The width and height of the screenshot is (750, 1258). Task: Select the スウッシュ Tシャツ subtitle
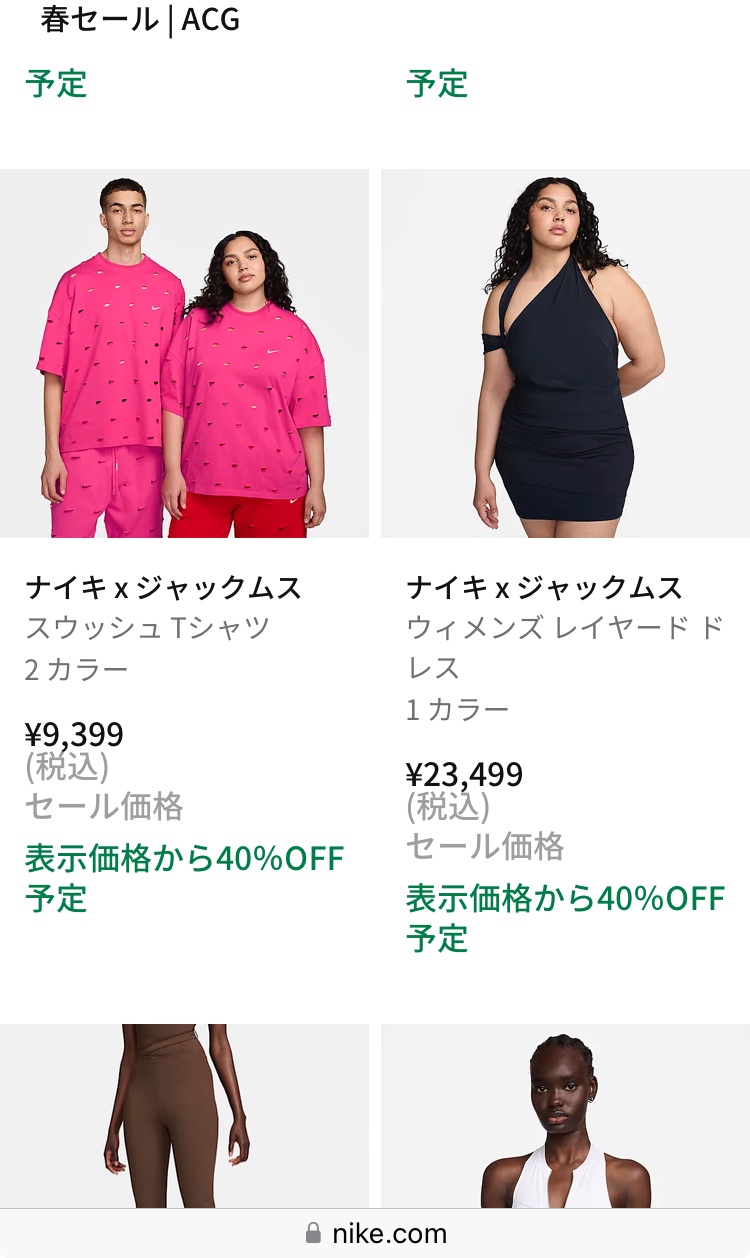148,628
